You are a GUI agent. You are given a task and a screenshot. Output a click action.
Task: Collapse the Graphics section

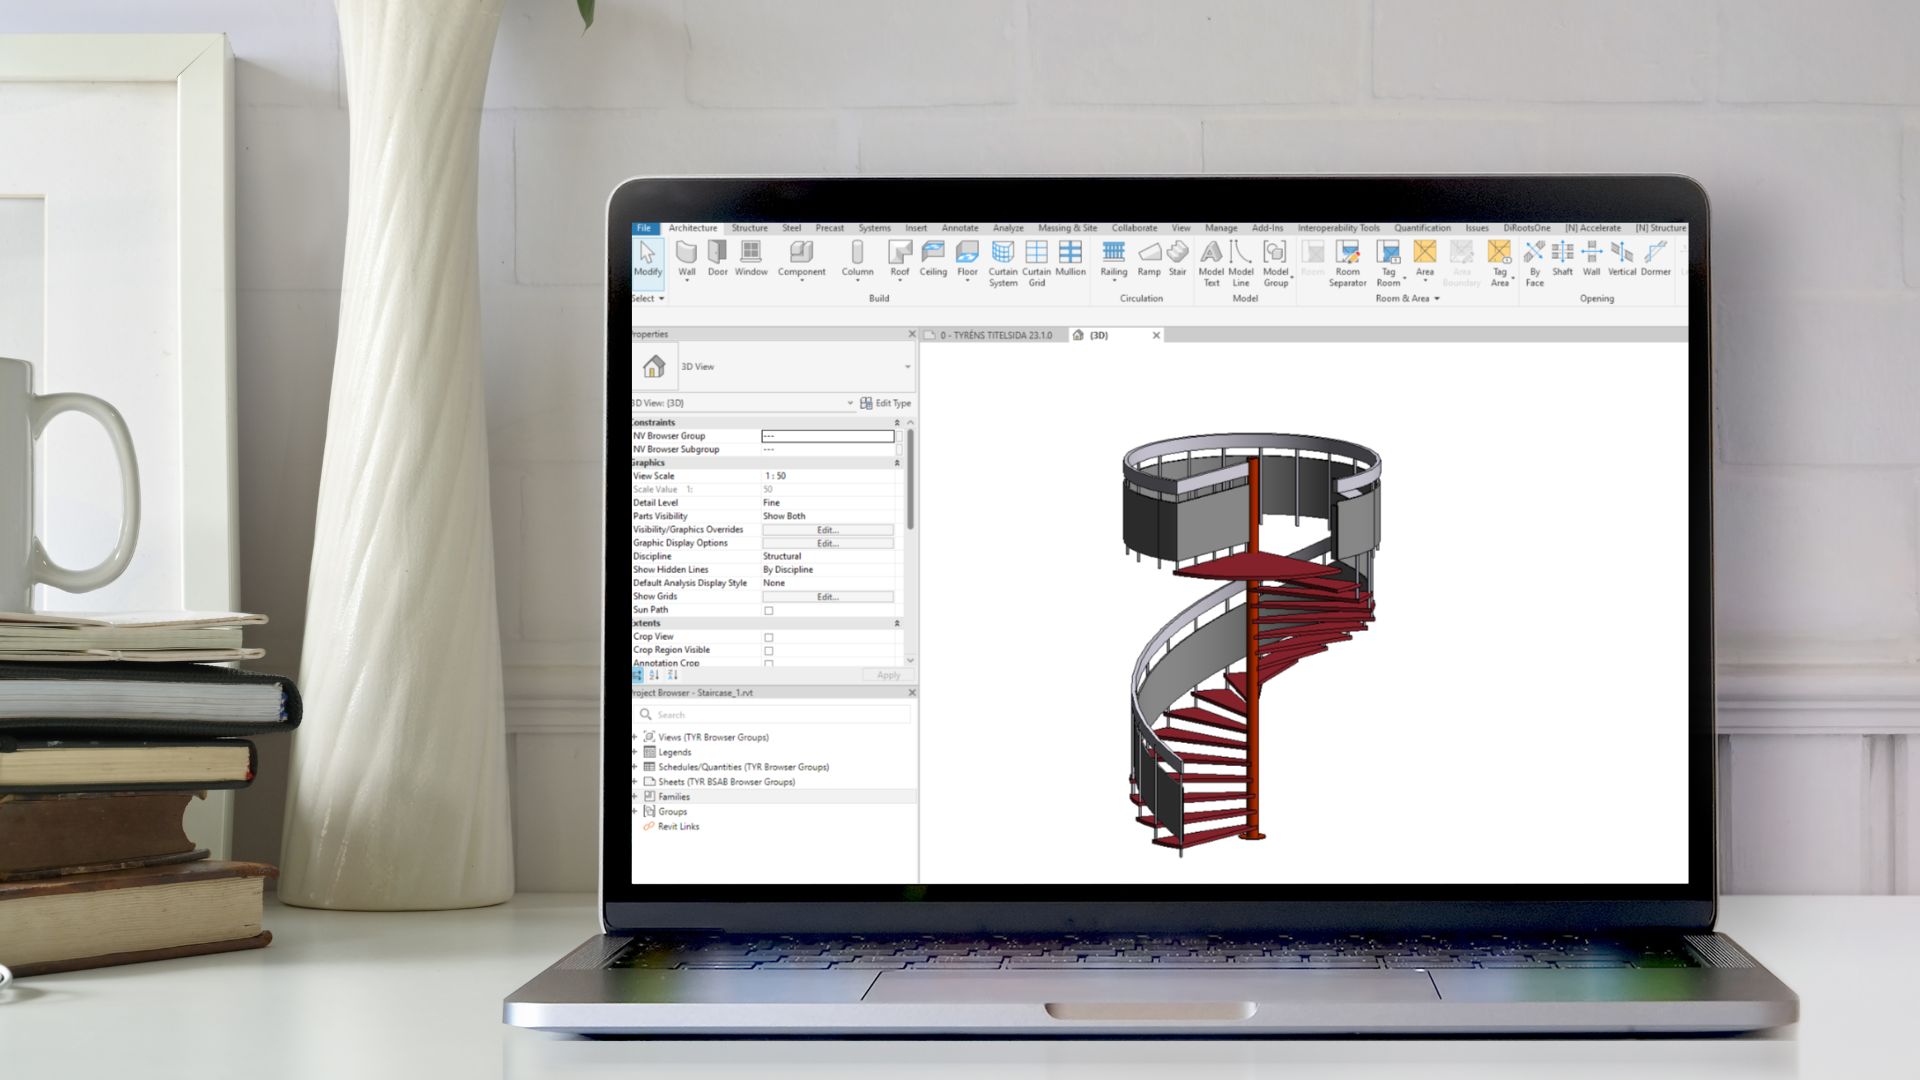tap(896, 463)
